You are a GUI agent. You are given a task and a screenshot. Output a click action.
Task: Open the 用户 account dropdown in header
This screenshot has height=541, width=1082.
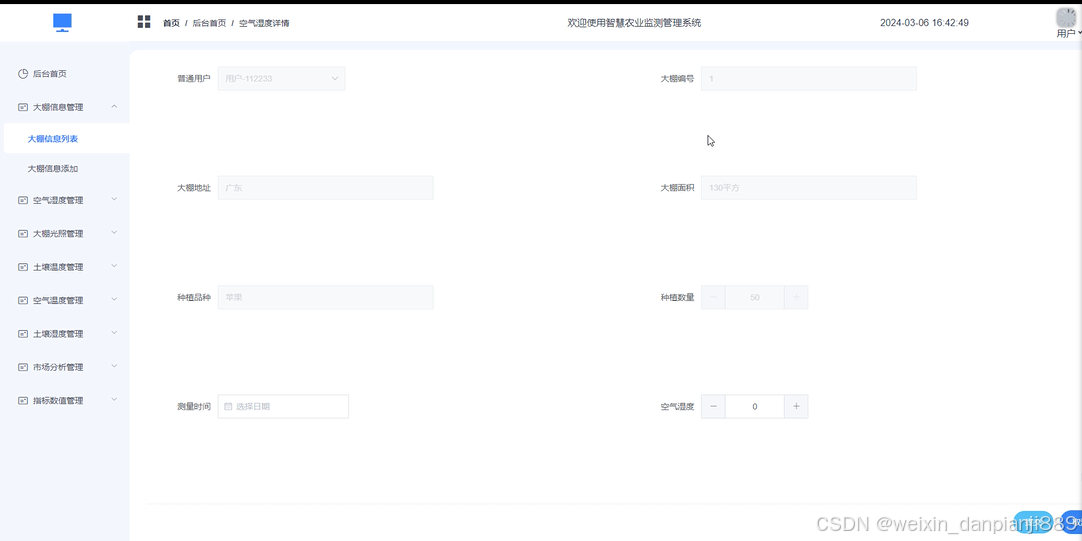tap(1068, 33)
